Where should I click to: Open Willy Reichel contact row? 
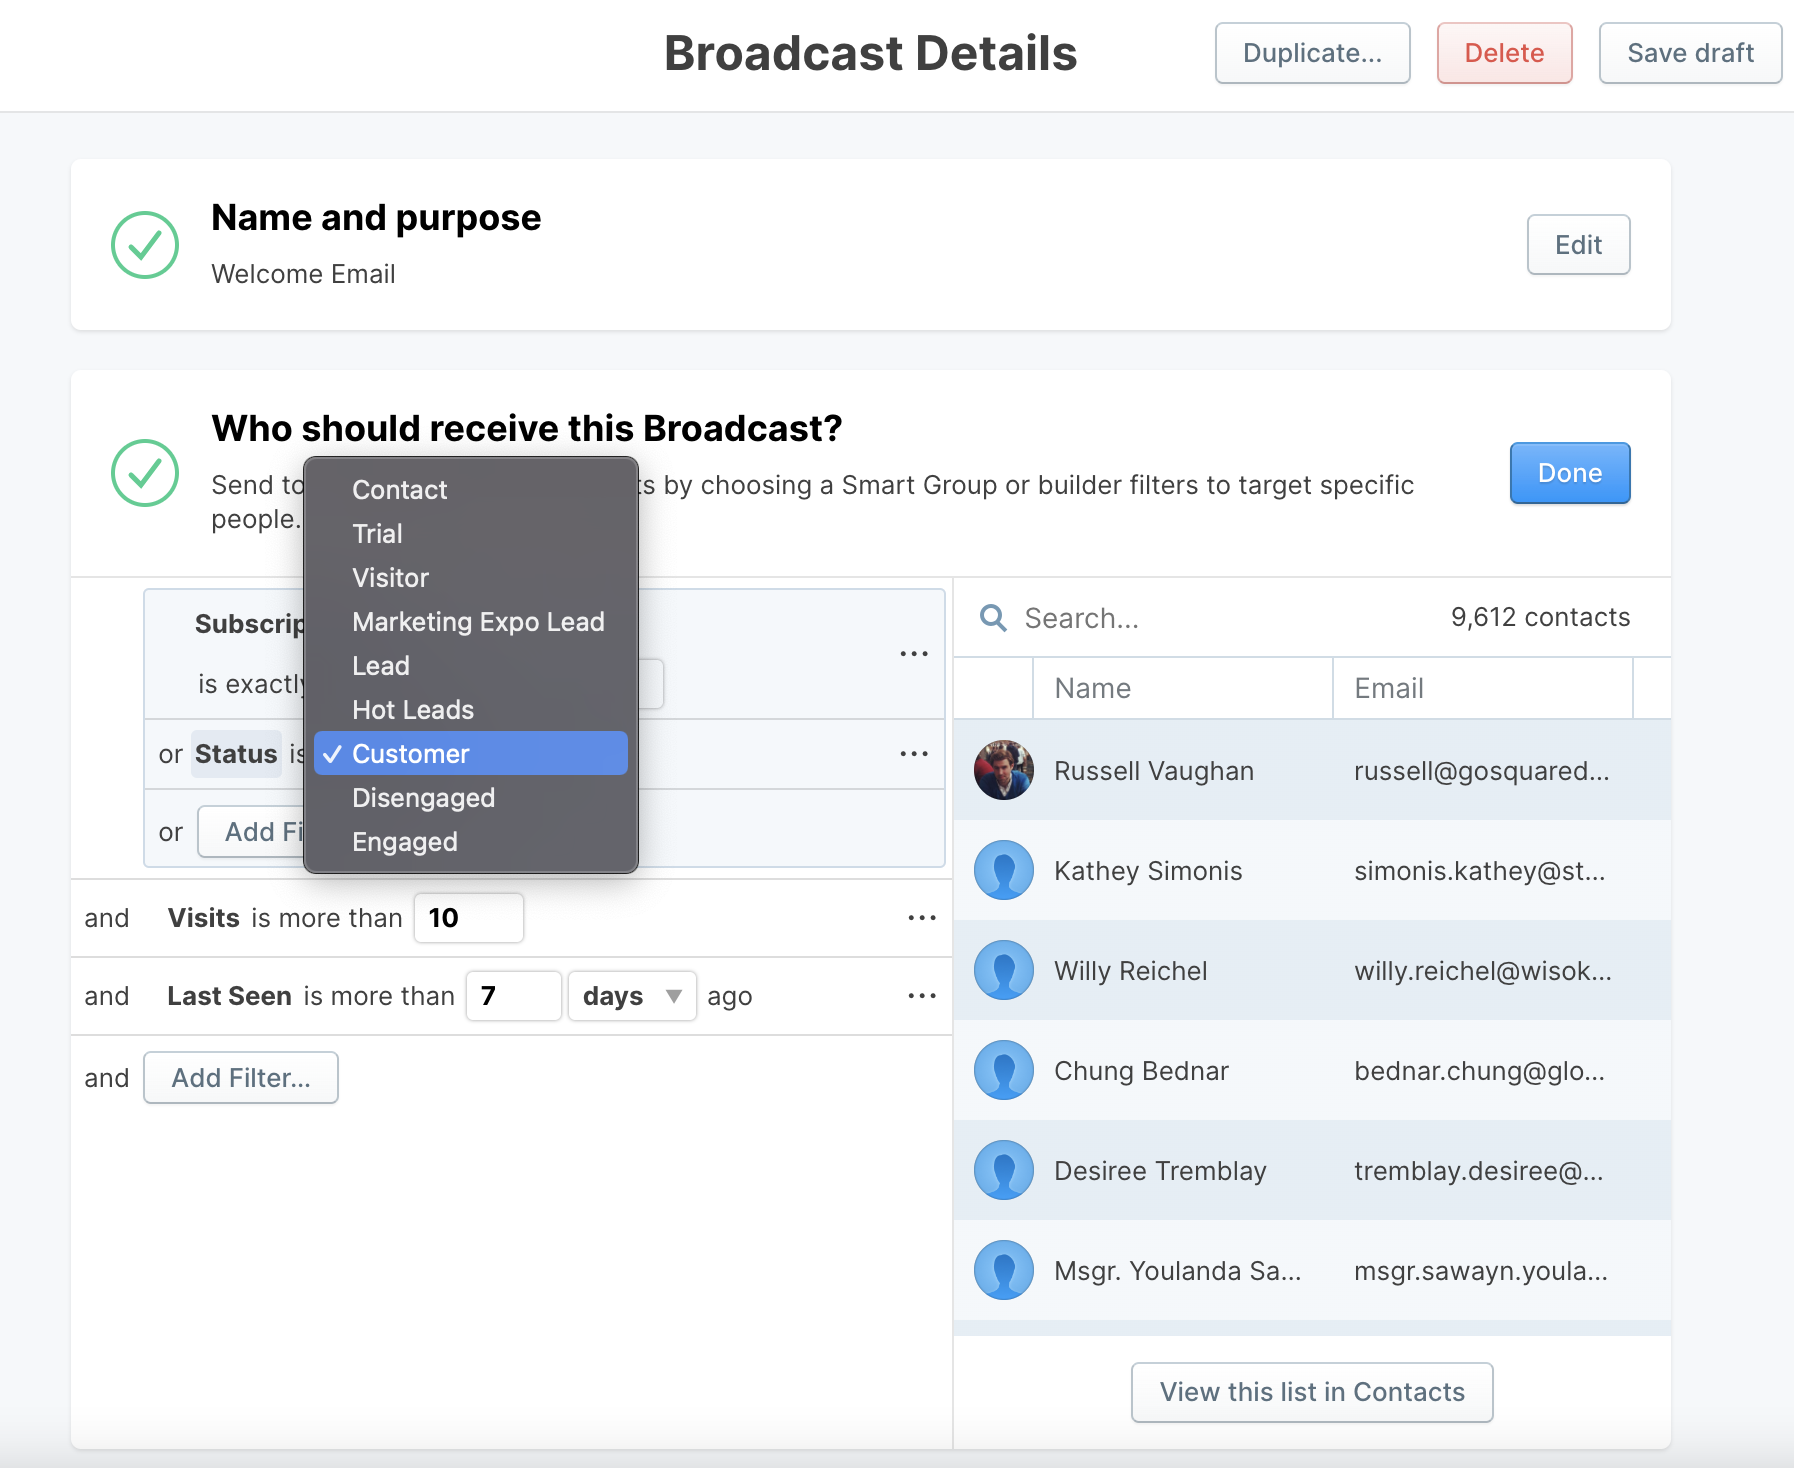coord(1312,970)
